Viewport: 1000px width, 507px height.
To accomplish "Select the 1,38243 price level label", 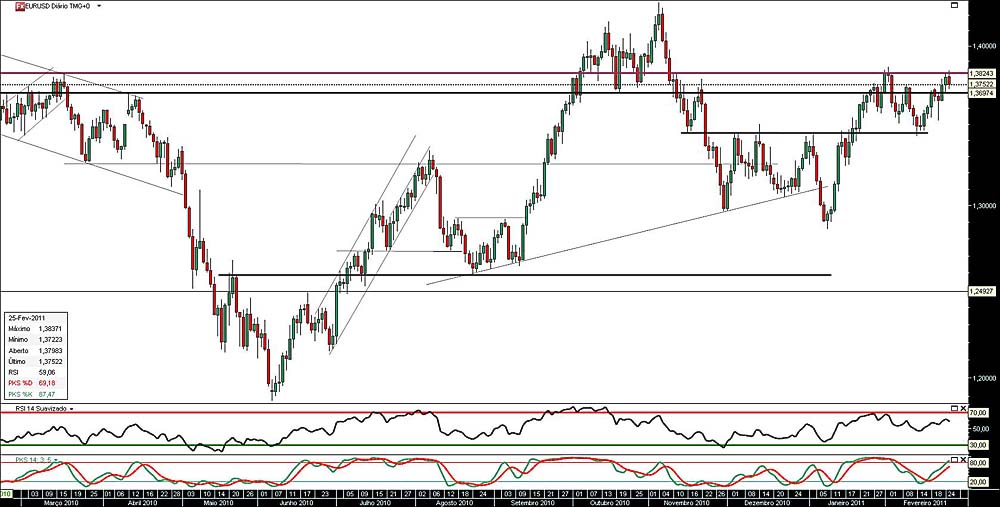I will pyautogui.click(x=982, y=74).
